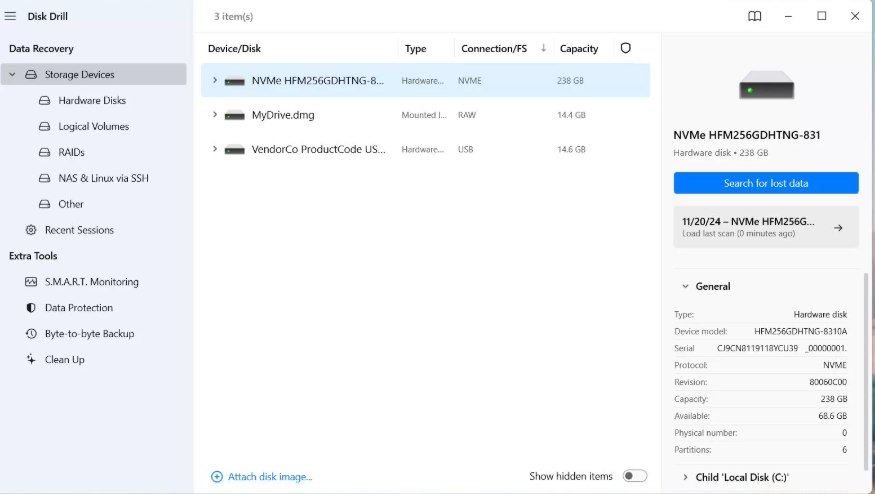Load last scan session from 11/20/24
The image size is (875, 494).
coord(765,227)
